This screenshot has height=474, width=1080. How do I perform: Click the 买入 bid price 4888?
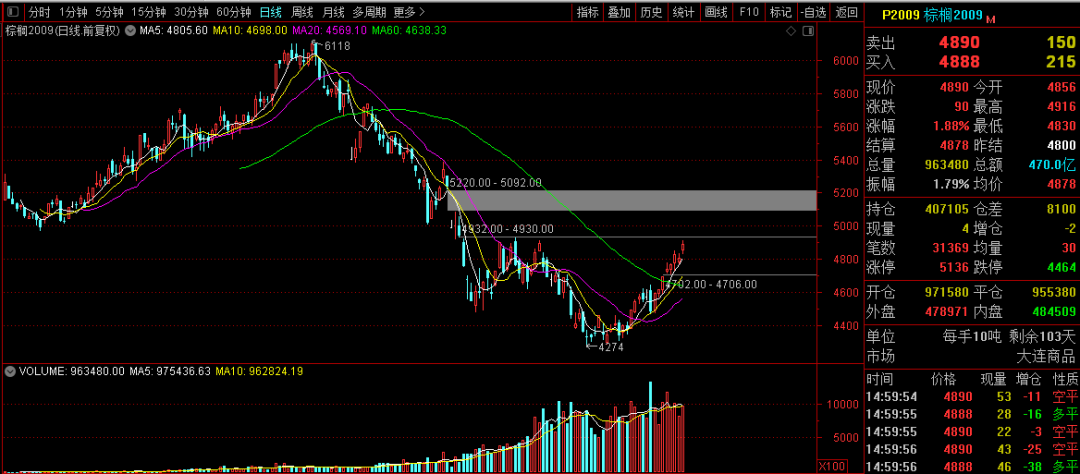pyautogui.click(x=959, y=62)
